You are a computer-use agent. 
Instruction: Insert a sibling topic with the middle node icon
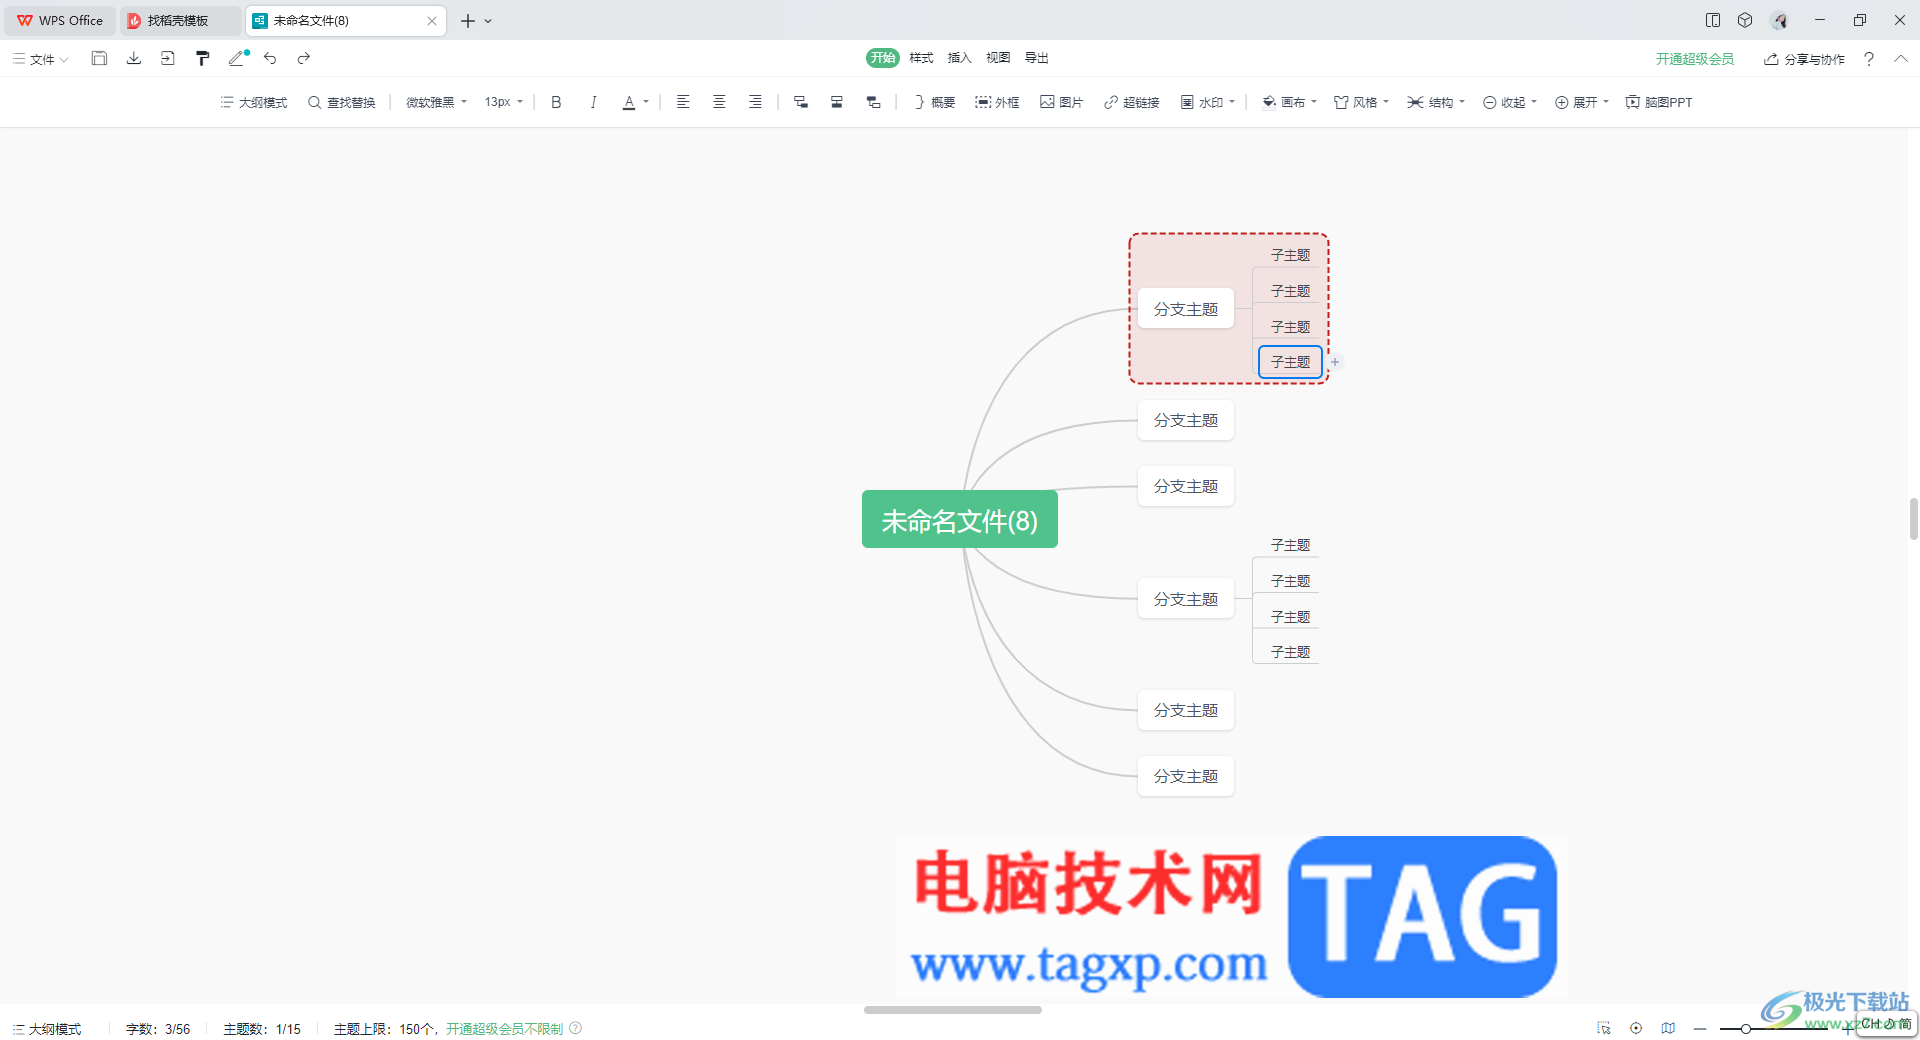[837, 102]
